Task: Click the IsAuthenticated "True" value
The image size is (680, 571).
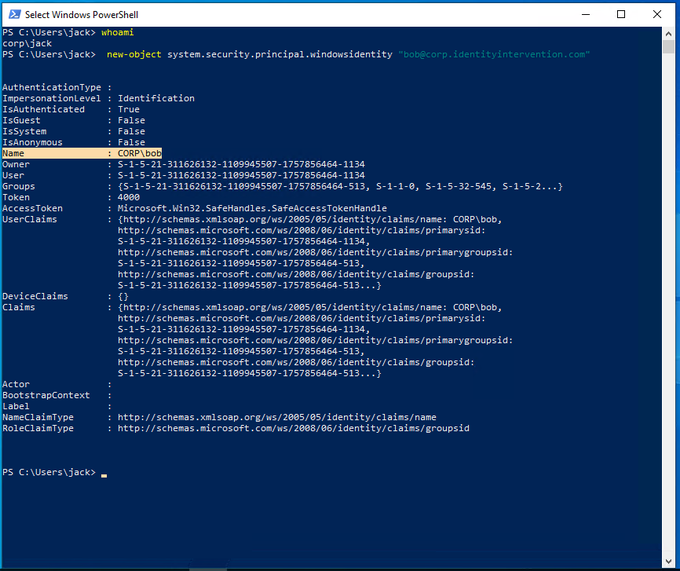Action: [x=129, y=109]
